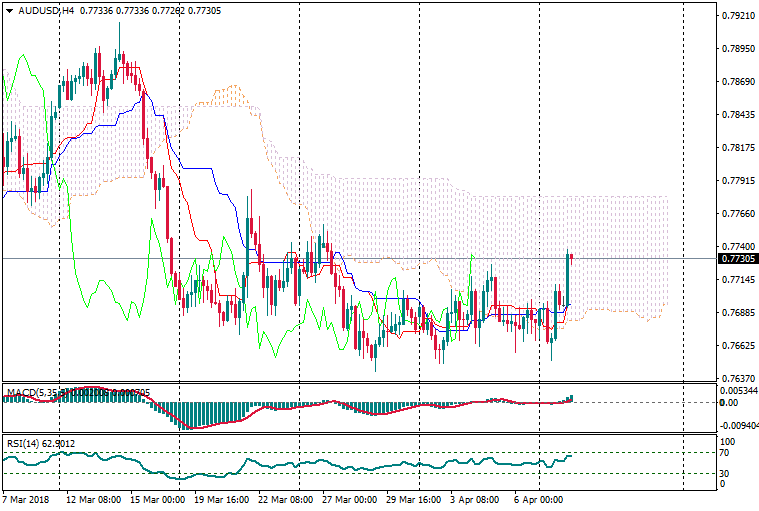759x511 pixels.
Task: Select the 12 Mar 08:00 time label
Action: (93, 499)
